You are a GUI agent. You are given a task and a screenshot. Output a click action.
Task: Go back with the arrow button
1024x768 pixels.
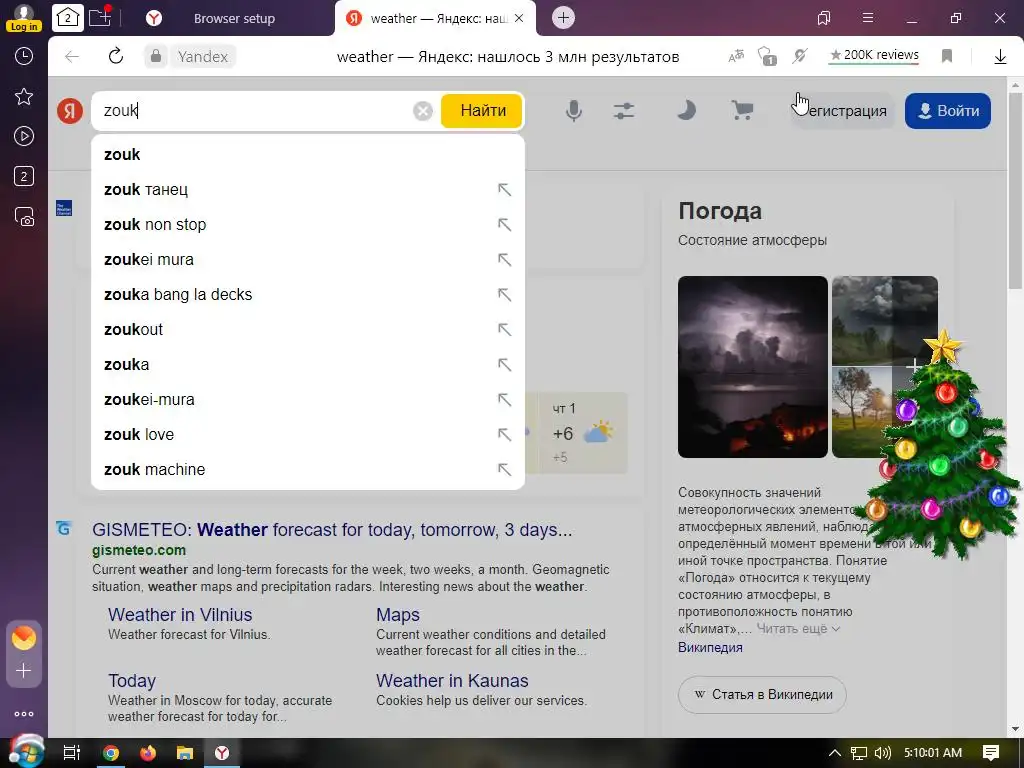pyautogui.click(x=72, y=57)
